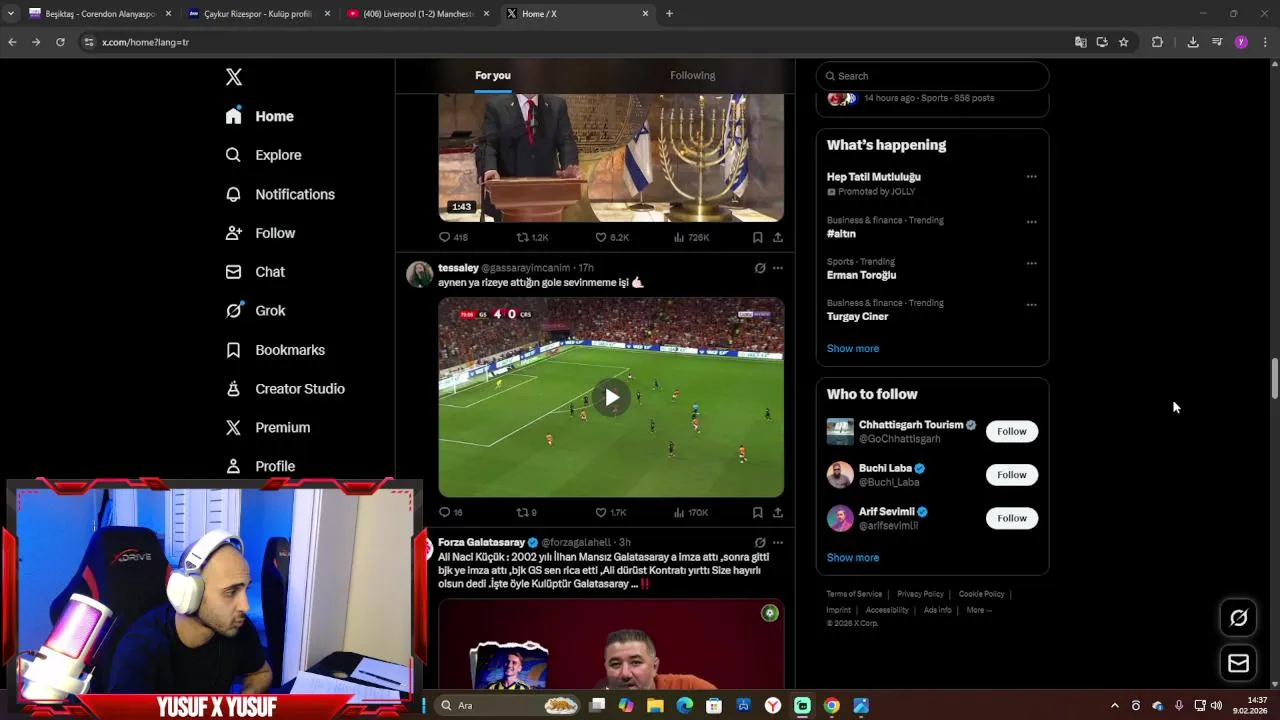Open Chrome from the taskbar
The height and width of the screenshot is (720, 1280).
tap(831, 706)
